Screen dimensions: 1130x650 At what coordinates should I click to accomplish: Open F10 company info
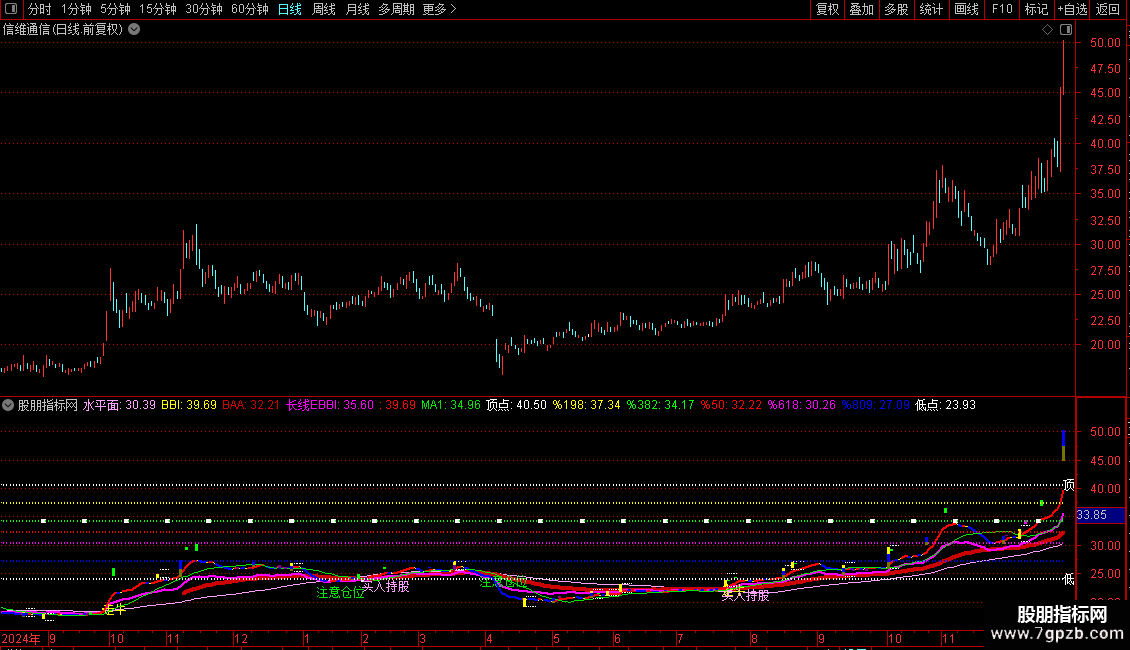[1001, 10]
